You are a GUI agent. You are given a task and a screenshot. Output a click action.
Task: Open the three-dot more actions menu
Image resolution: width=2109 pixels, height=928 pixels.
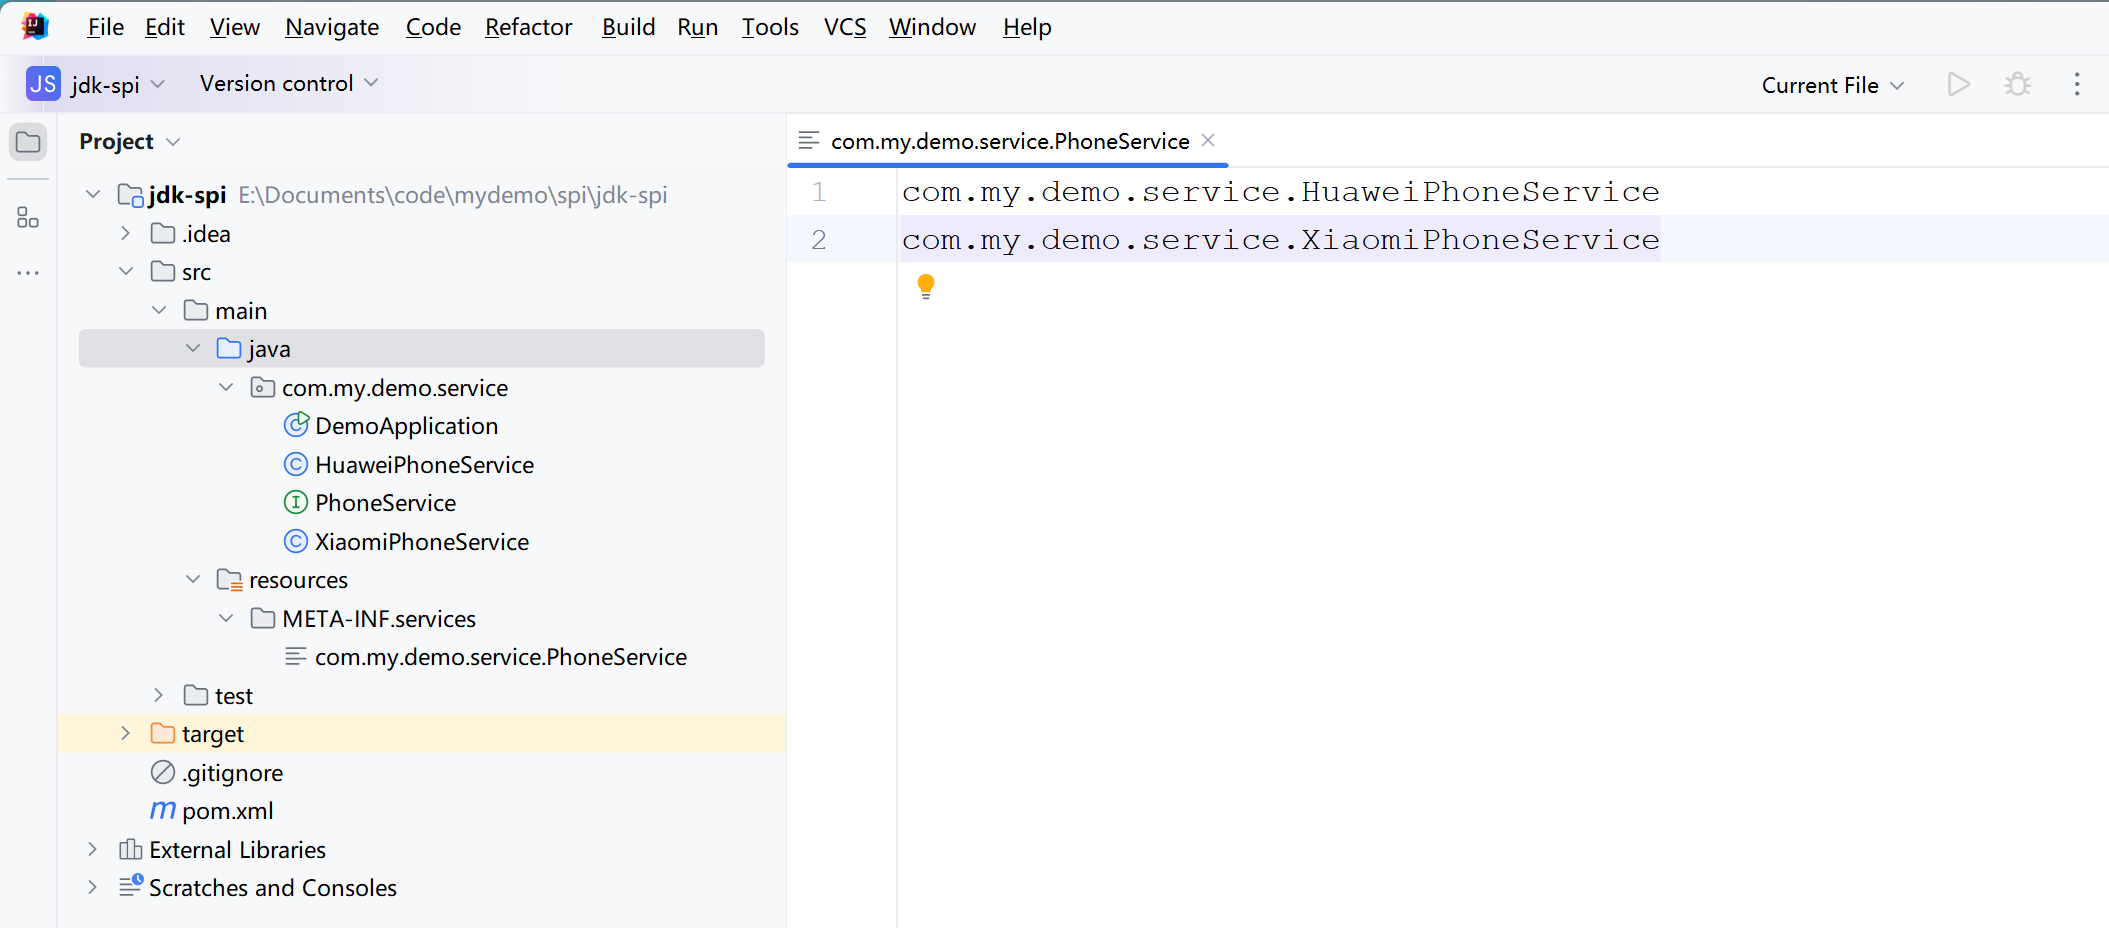(x=2076, y=85)
